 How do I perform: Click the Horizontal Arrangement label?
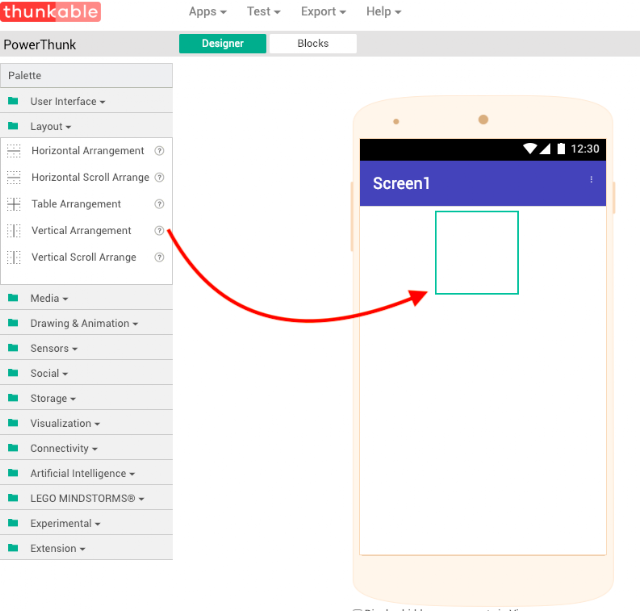87,151
